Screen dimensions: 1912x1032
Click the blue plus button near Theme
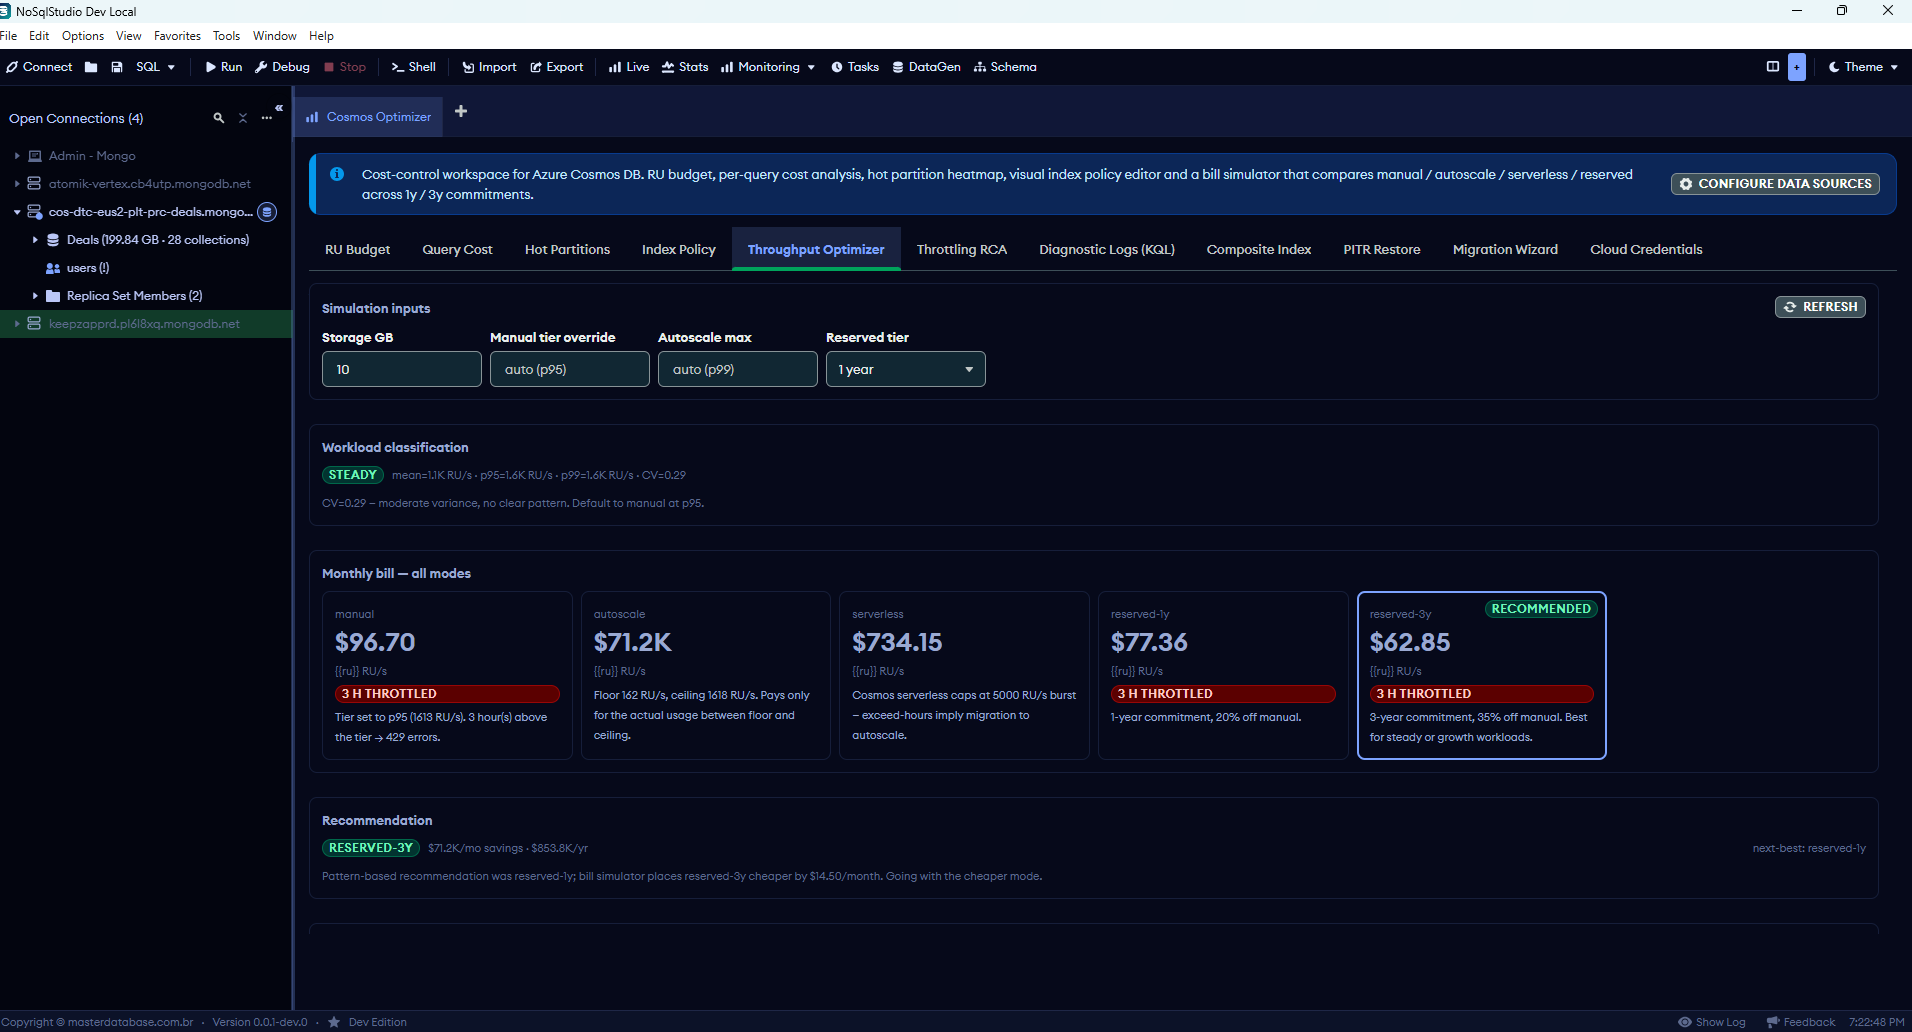pyautogui.click(x=1797, y=67)
